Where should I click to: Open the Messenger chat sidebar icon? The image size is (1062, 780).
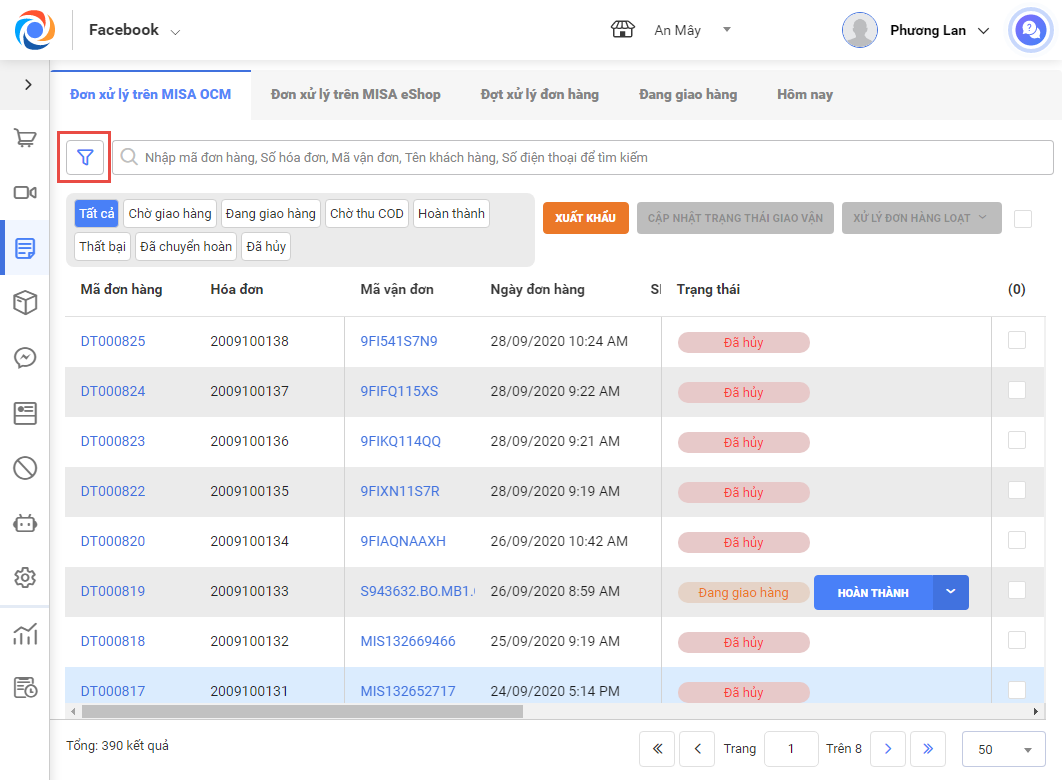25,358
